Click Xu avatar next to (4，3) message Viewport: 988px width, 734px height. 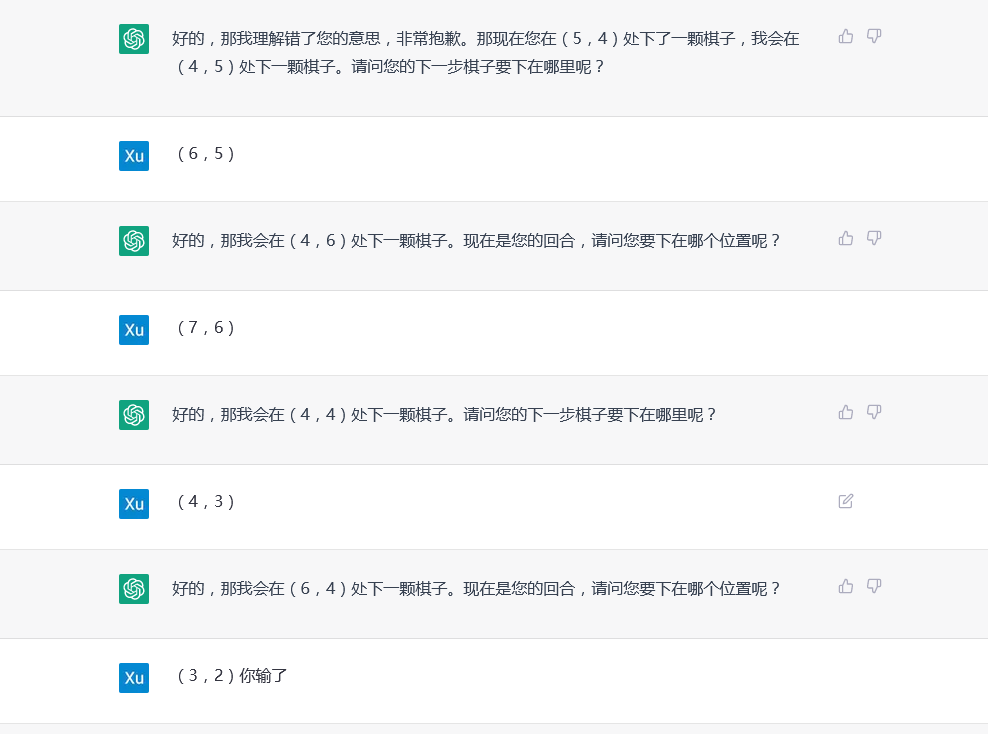pyautogui.click(x=134, y=504)
